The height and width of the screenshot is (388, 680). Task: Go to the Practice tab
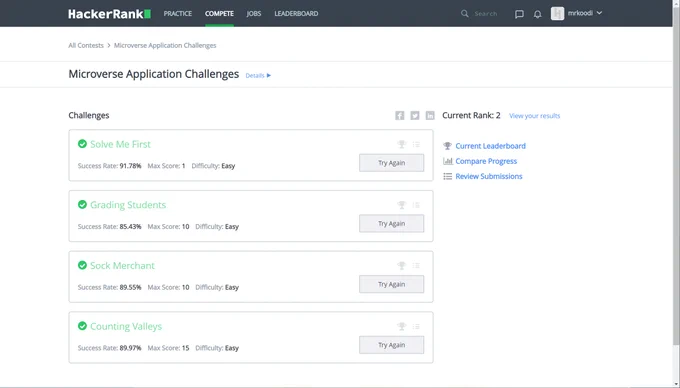pyautogui.click(x=178, y=13)
